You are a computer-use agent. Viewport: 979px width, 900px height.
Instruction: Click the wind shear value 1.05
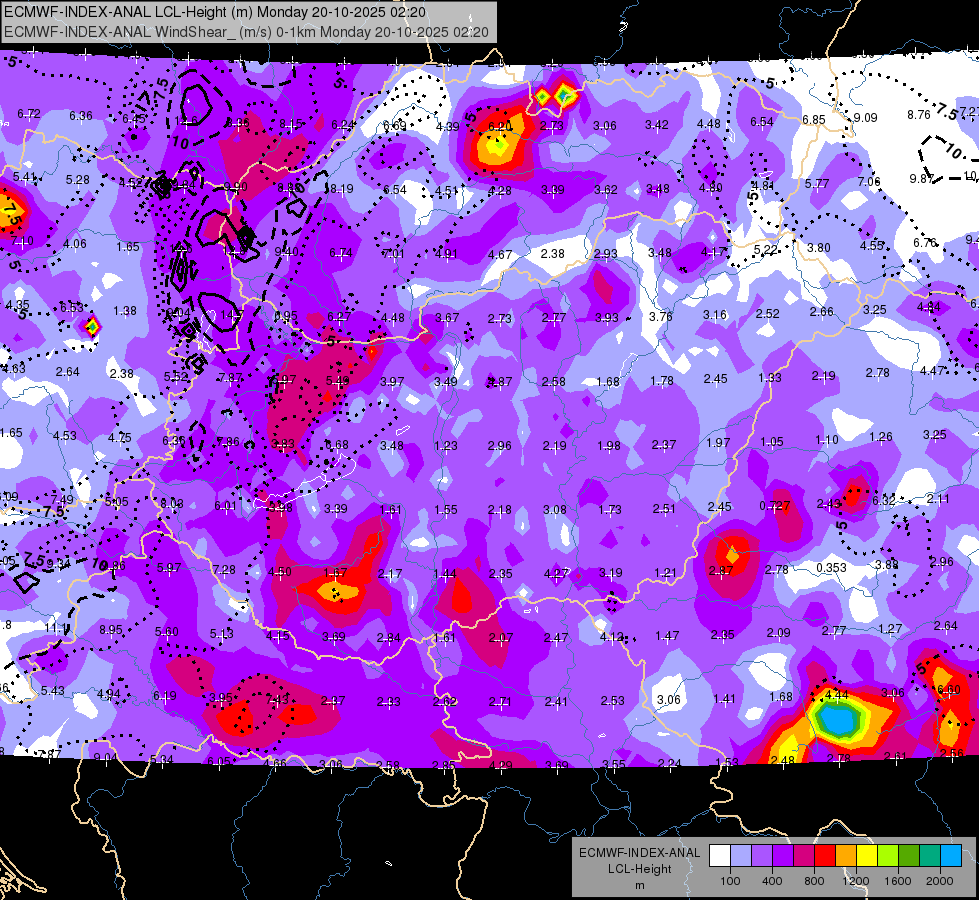[772, 442]
